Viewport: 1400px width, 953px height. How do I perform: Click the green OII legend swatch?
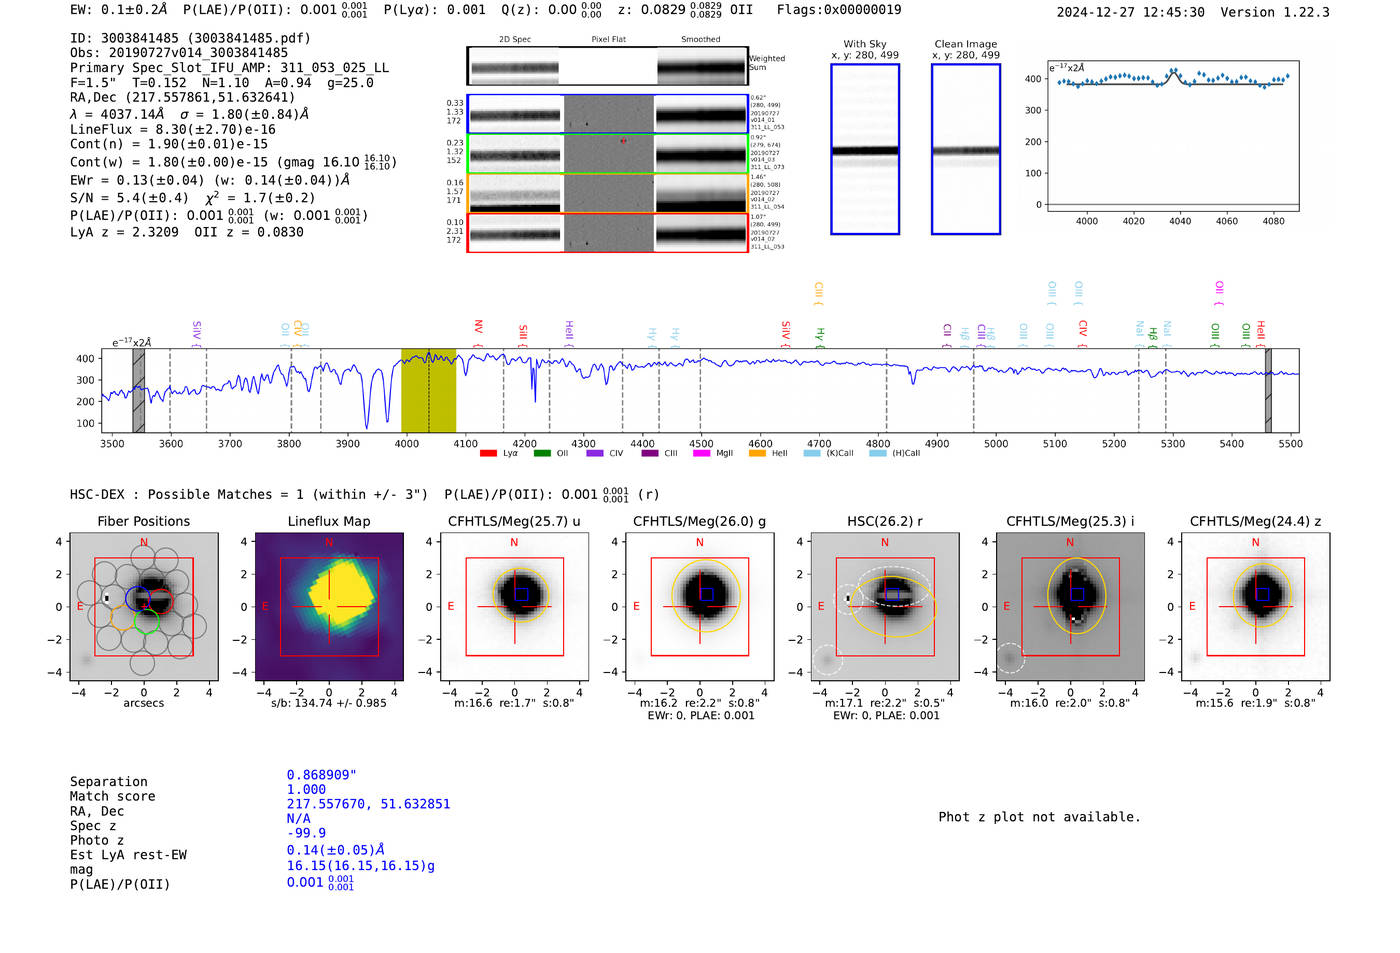pyautogui.click(x=542, y=453)
